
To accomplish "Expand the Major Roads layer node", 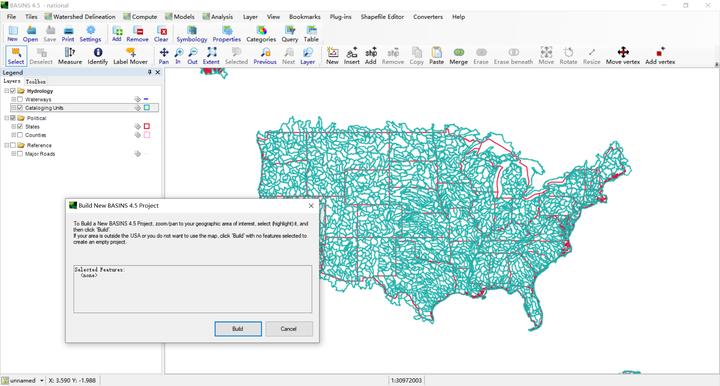I will (x=14, y=154).
